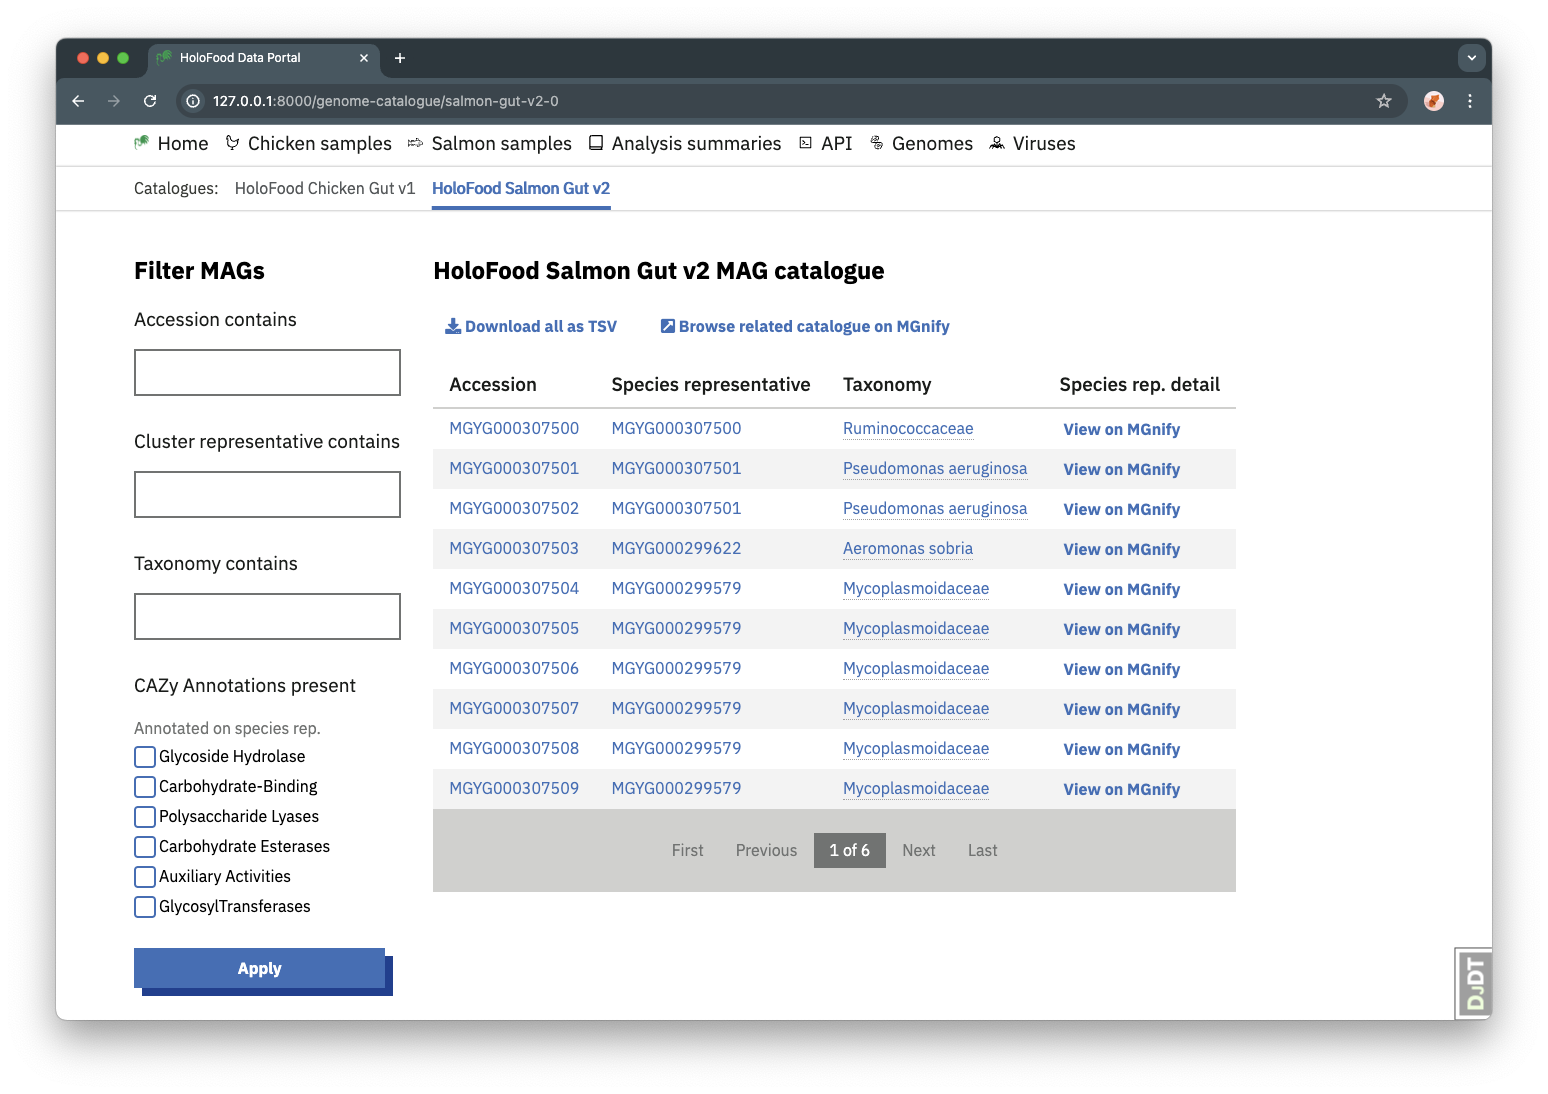Viewport: 1548px width, 1094px height.
Task: Click the external link icon beside Browse related catalogue
Action: [x=668, y=326]
